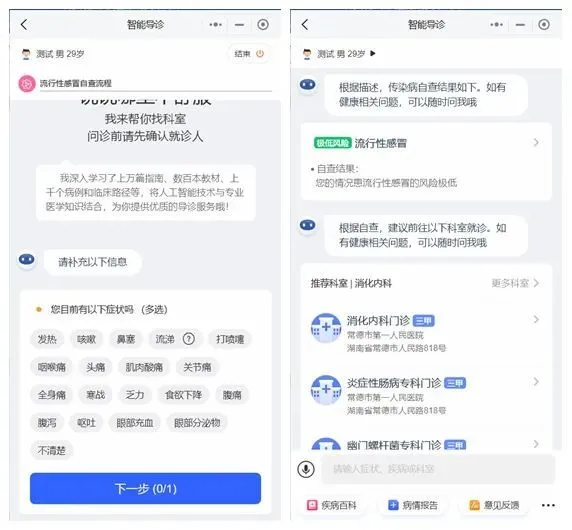Open 更多科室 to see more departments
572x530 pixels.
coord(515,283)
